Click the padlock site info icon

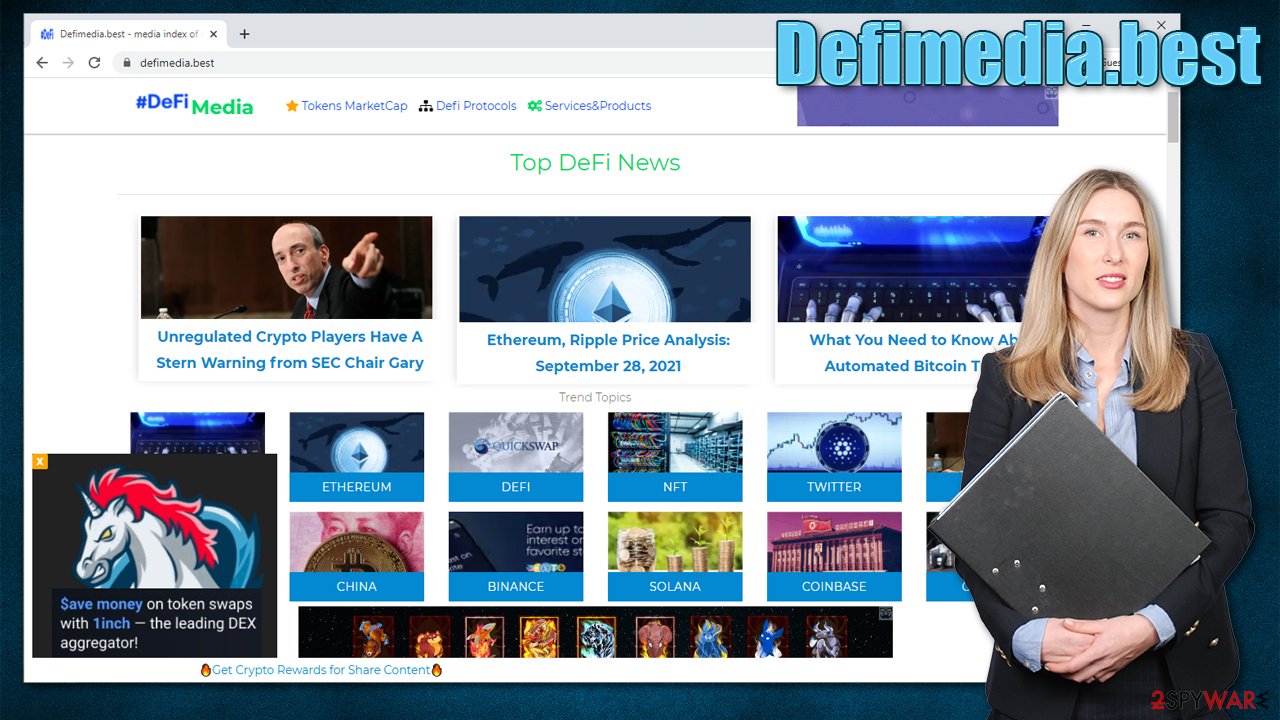126,63
